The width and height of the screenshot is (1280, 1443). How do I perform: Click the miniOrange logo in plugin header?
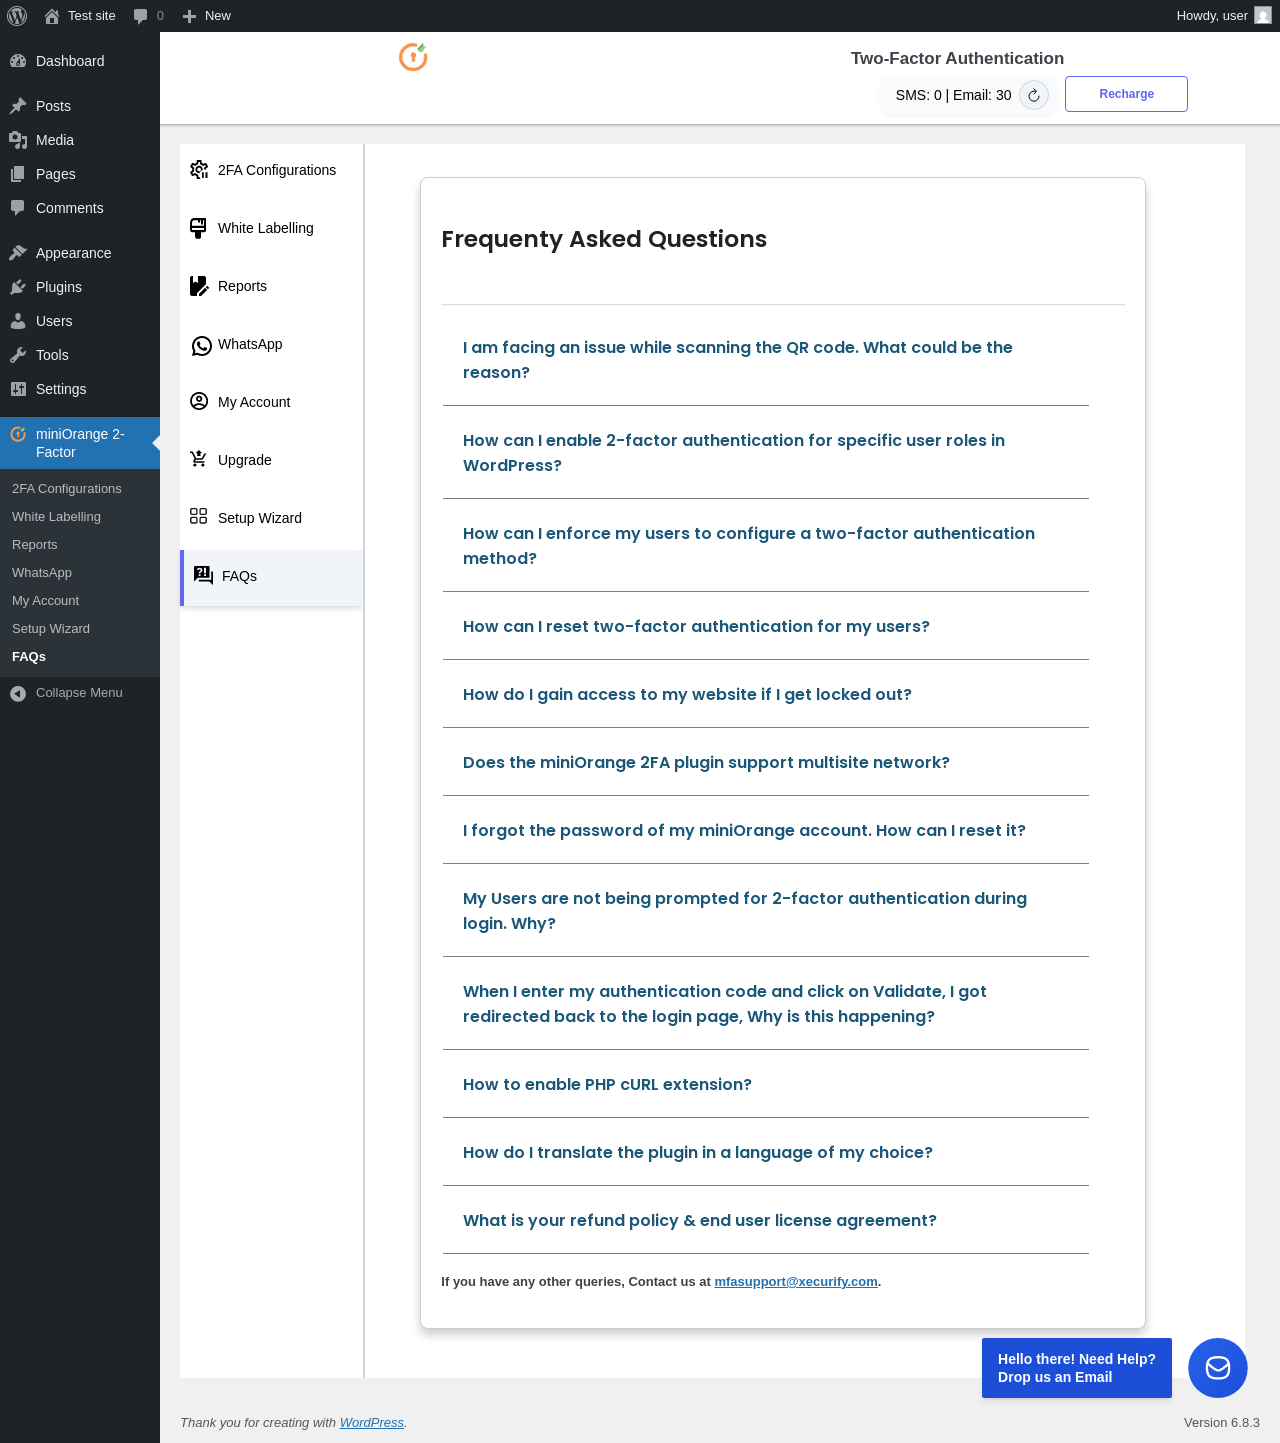click(413, 57)
